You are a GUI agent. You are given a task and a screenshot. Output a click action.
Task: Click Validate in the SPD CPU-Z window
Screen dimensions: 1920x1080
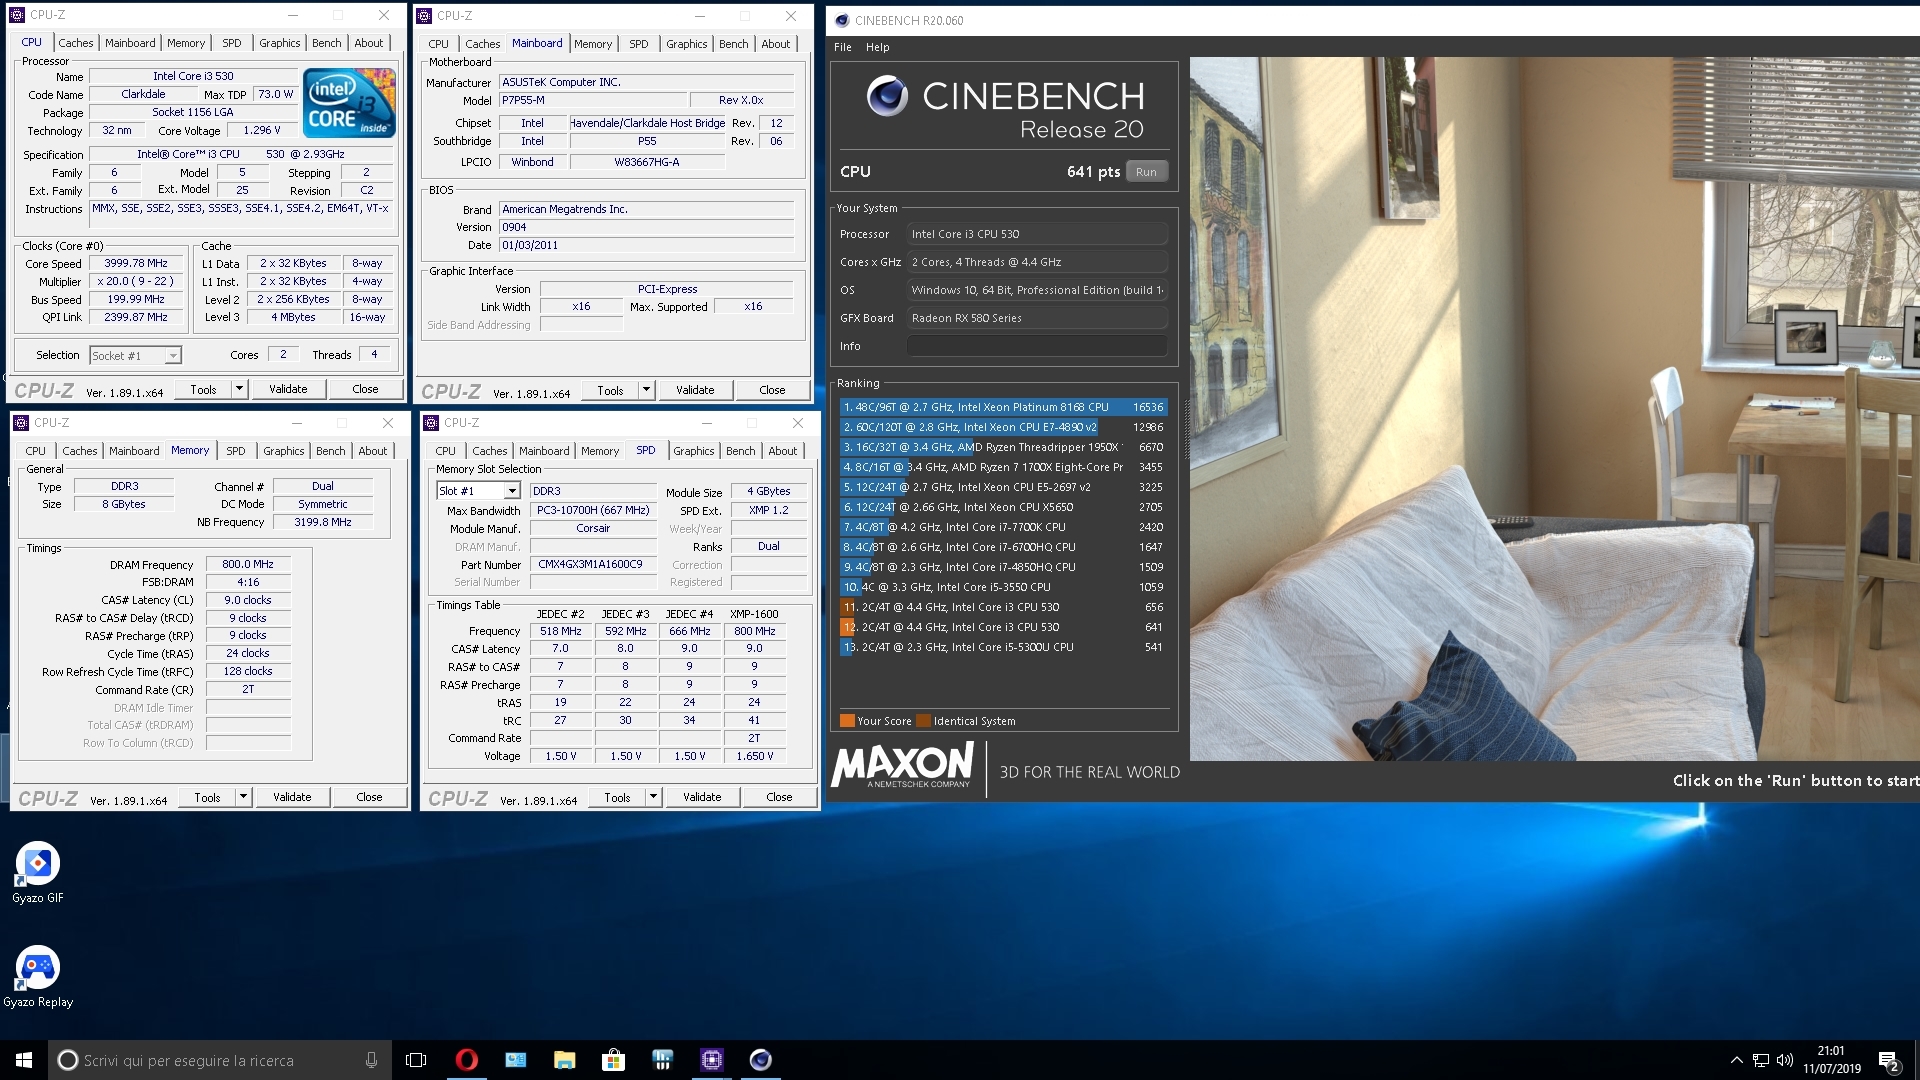coord(702,797)
